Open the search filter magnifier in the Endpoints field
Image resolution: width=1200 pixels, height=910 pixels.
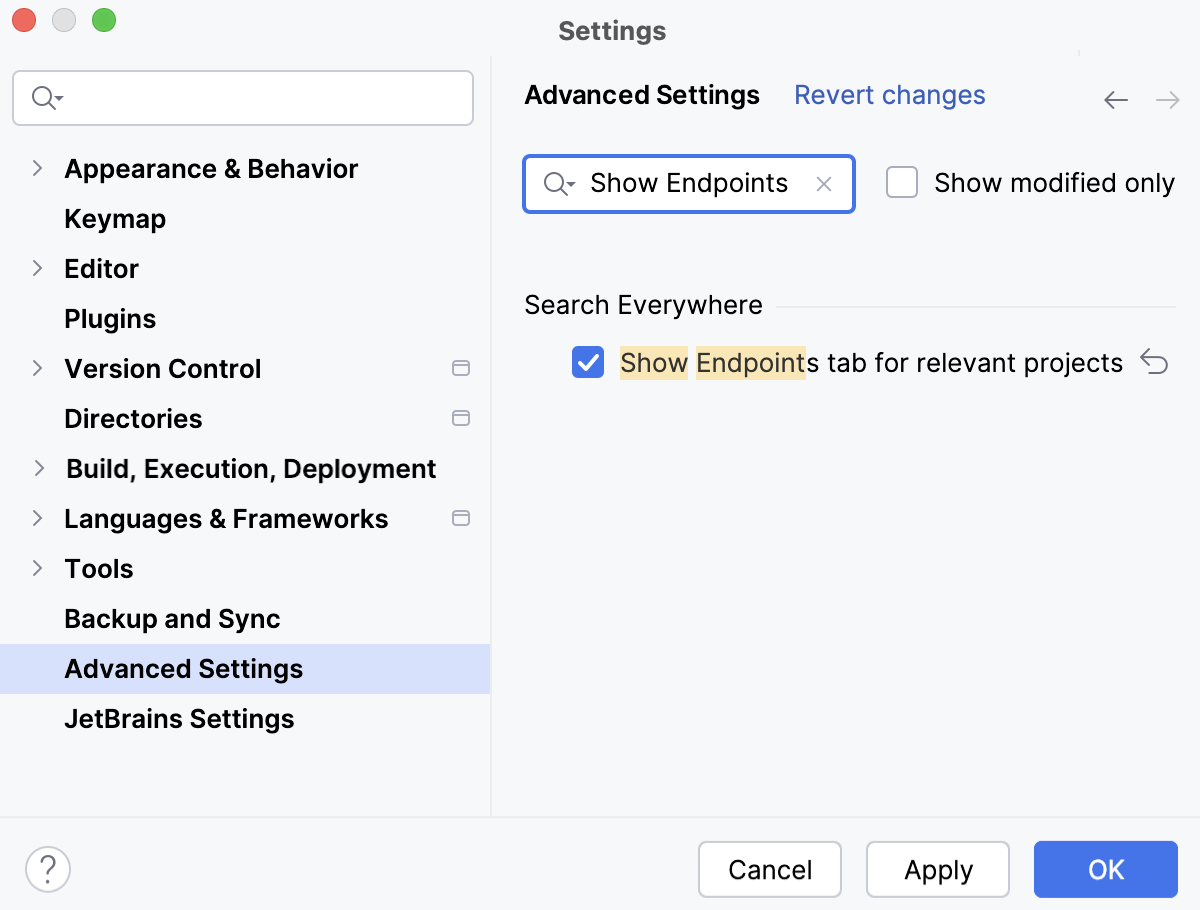pyautogui.click(x=557, y=184)
